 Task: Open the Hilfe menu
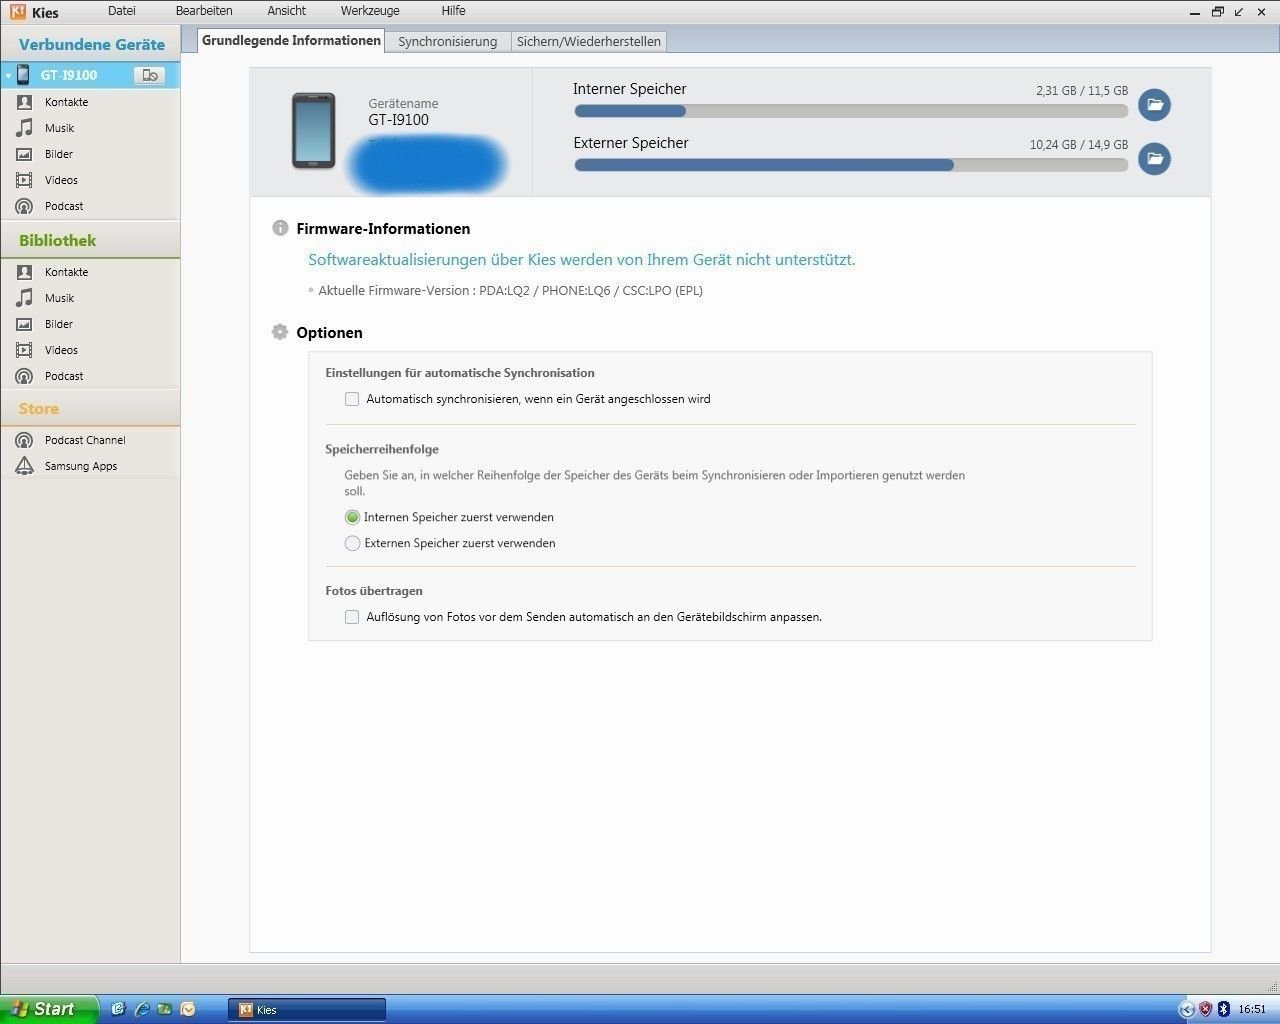point(453,11)
